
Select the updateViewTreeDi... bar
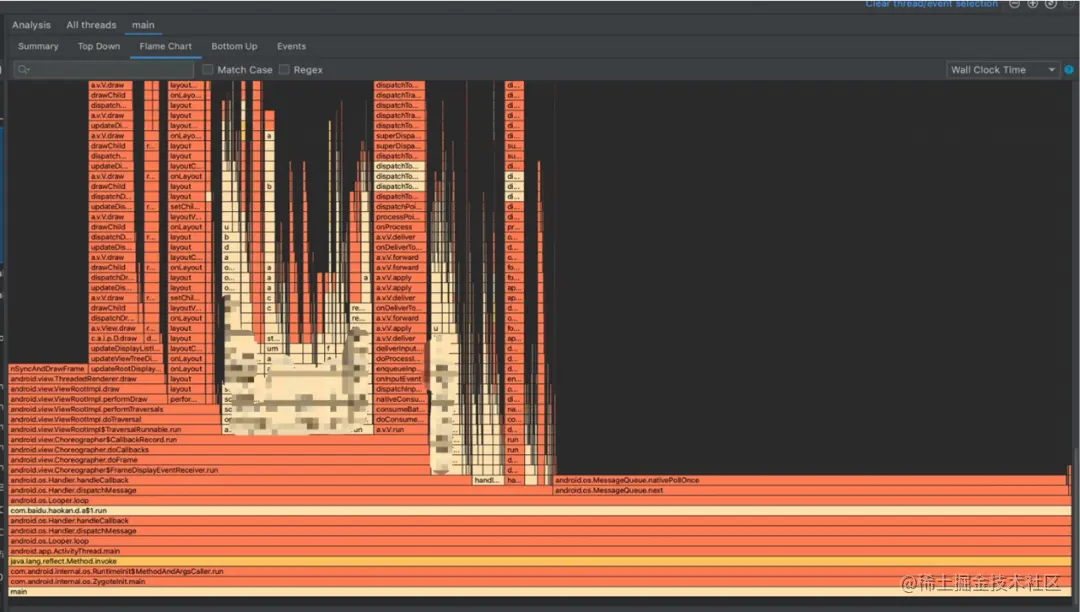[x=125, y=359]
